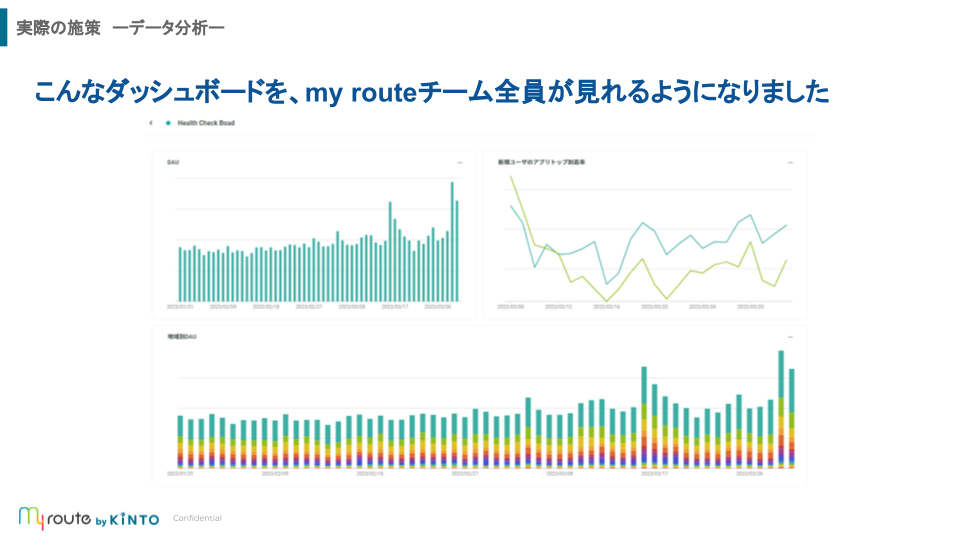
Task: Click the my route by KINTO logo
Action: pos(88,518)
